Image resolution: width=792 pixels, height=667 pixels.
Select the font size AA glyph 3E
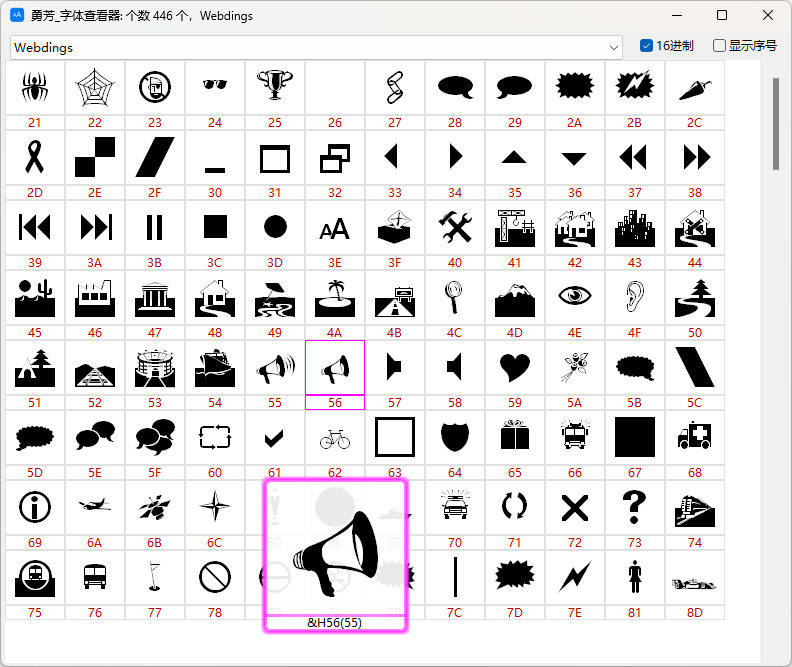click(x=335, y=229)
